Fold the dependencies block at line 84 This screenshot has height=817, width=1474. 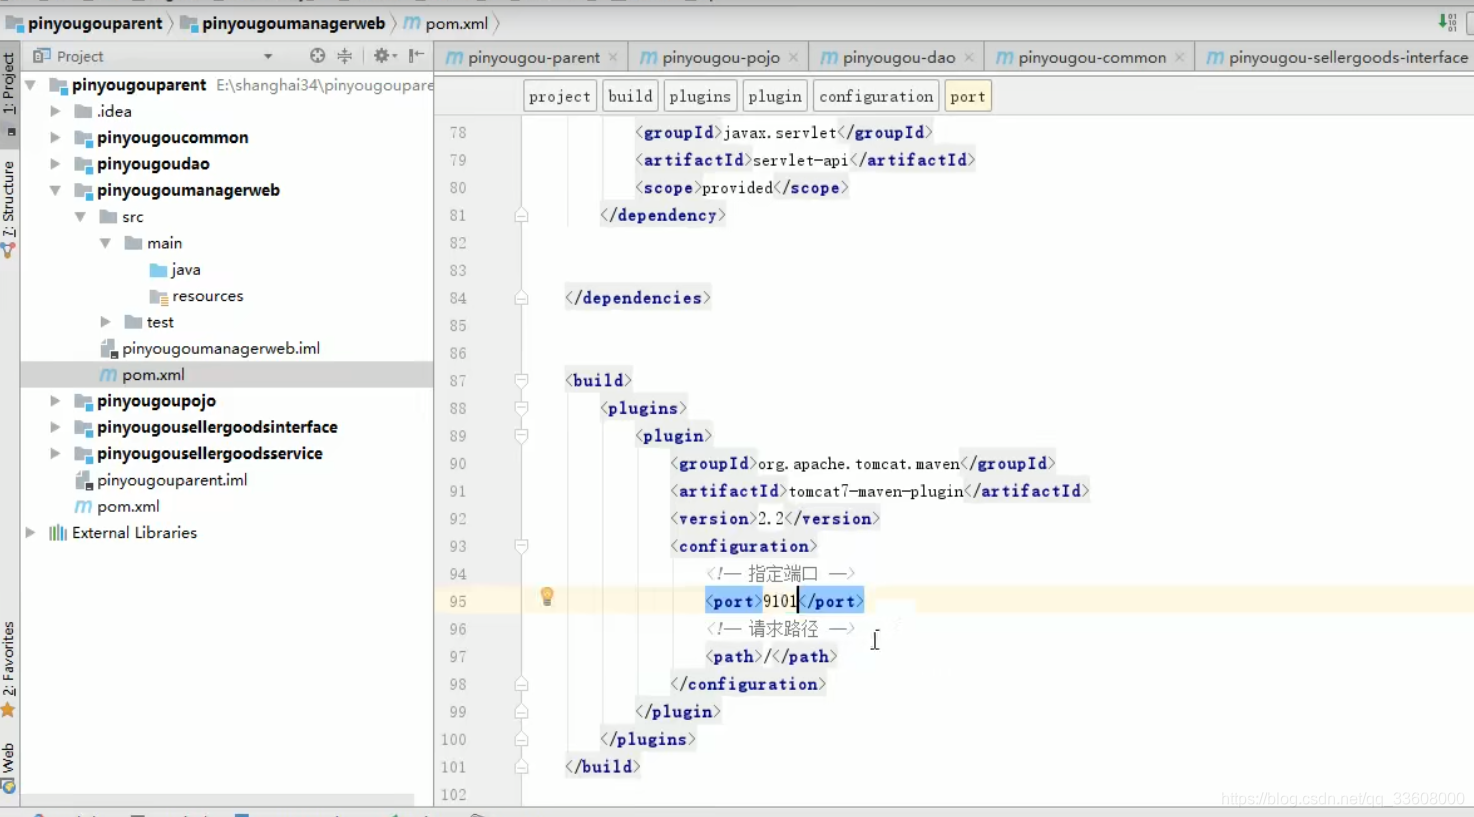click(521, 298)
